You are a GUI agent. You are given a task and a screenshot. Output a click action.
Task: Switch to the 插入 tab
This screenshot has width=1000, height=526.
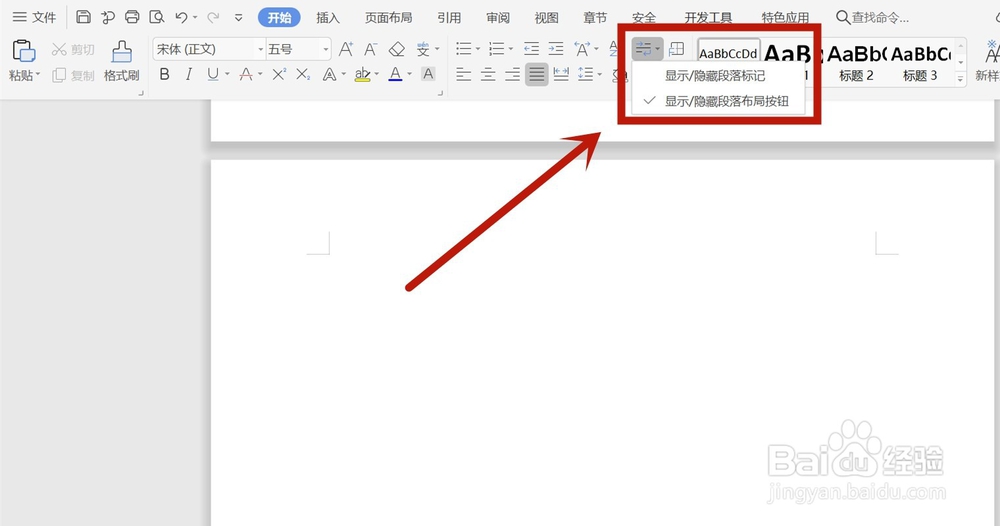pos(328,18)
